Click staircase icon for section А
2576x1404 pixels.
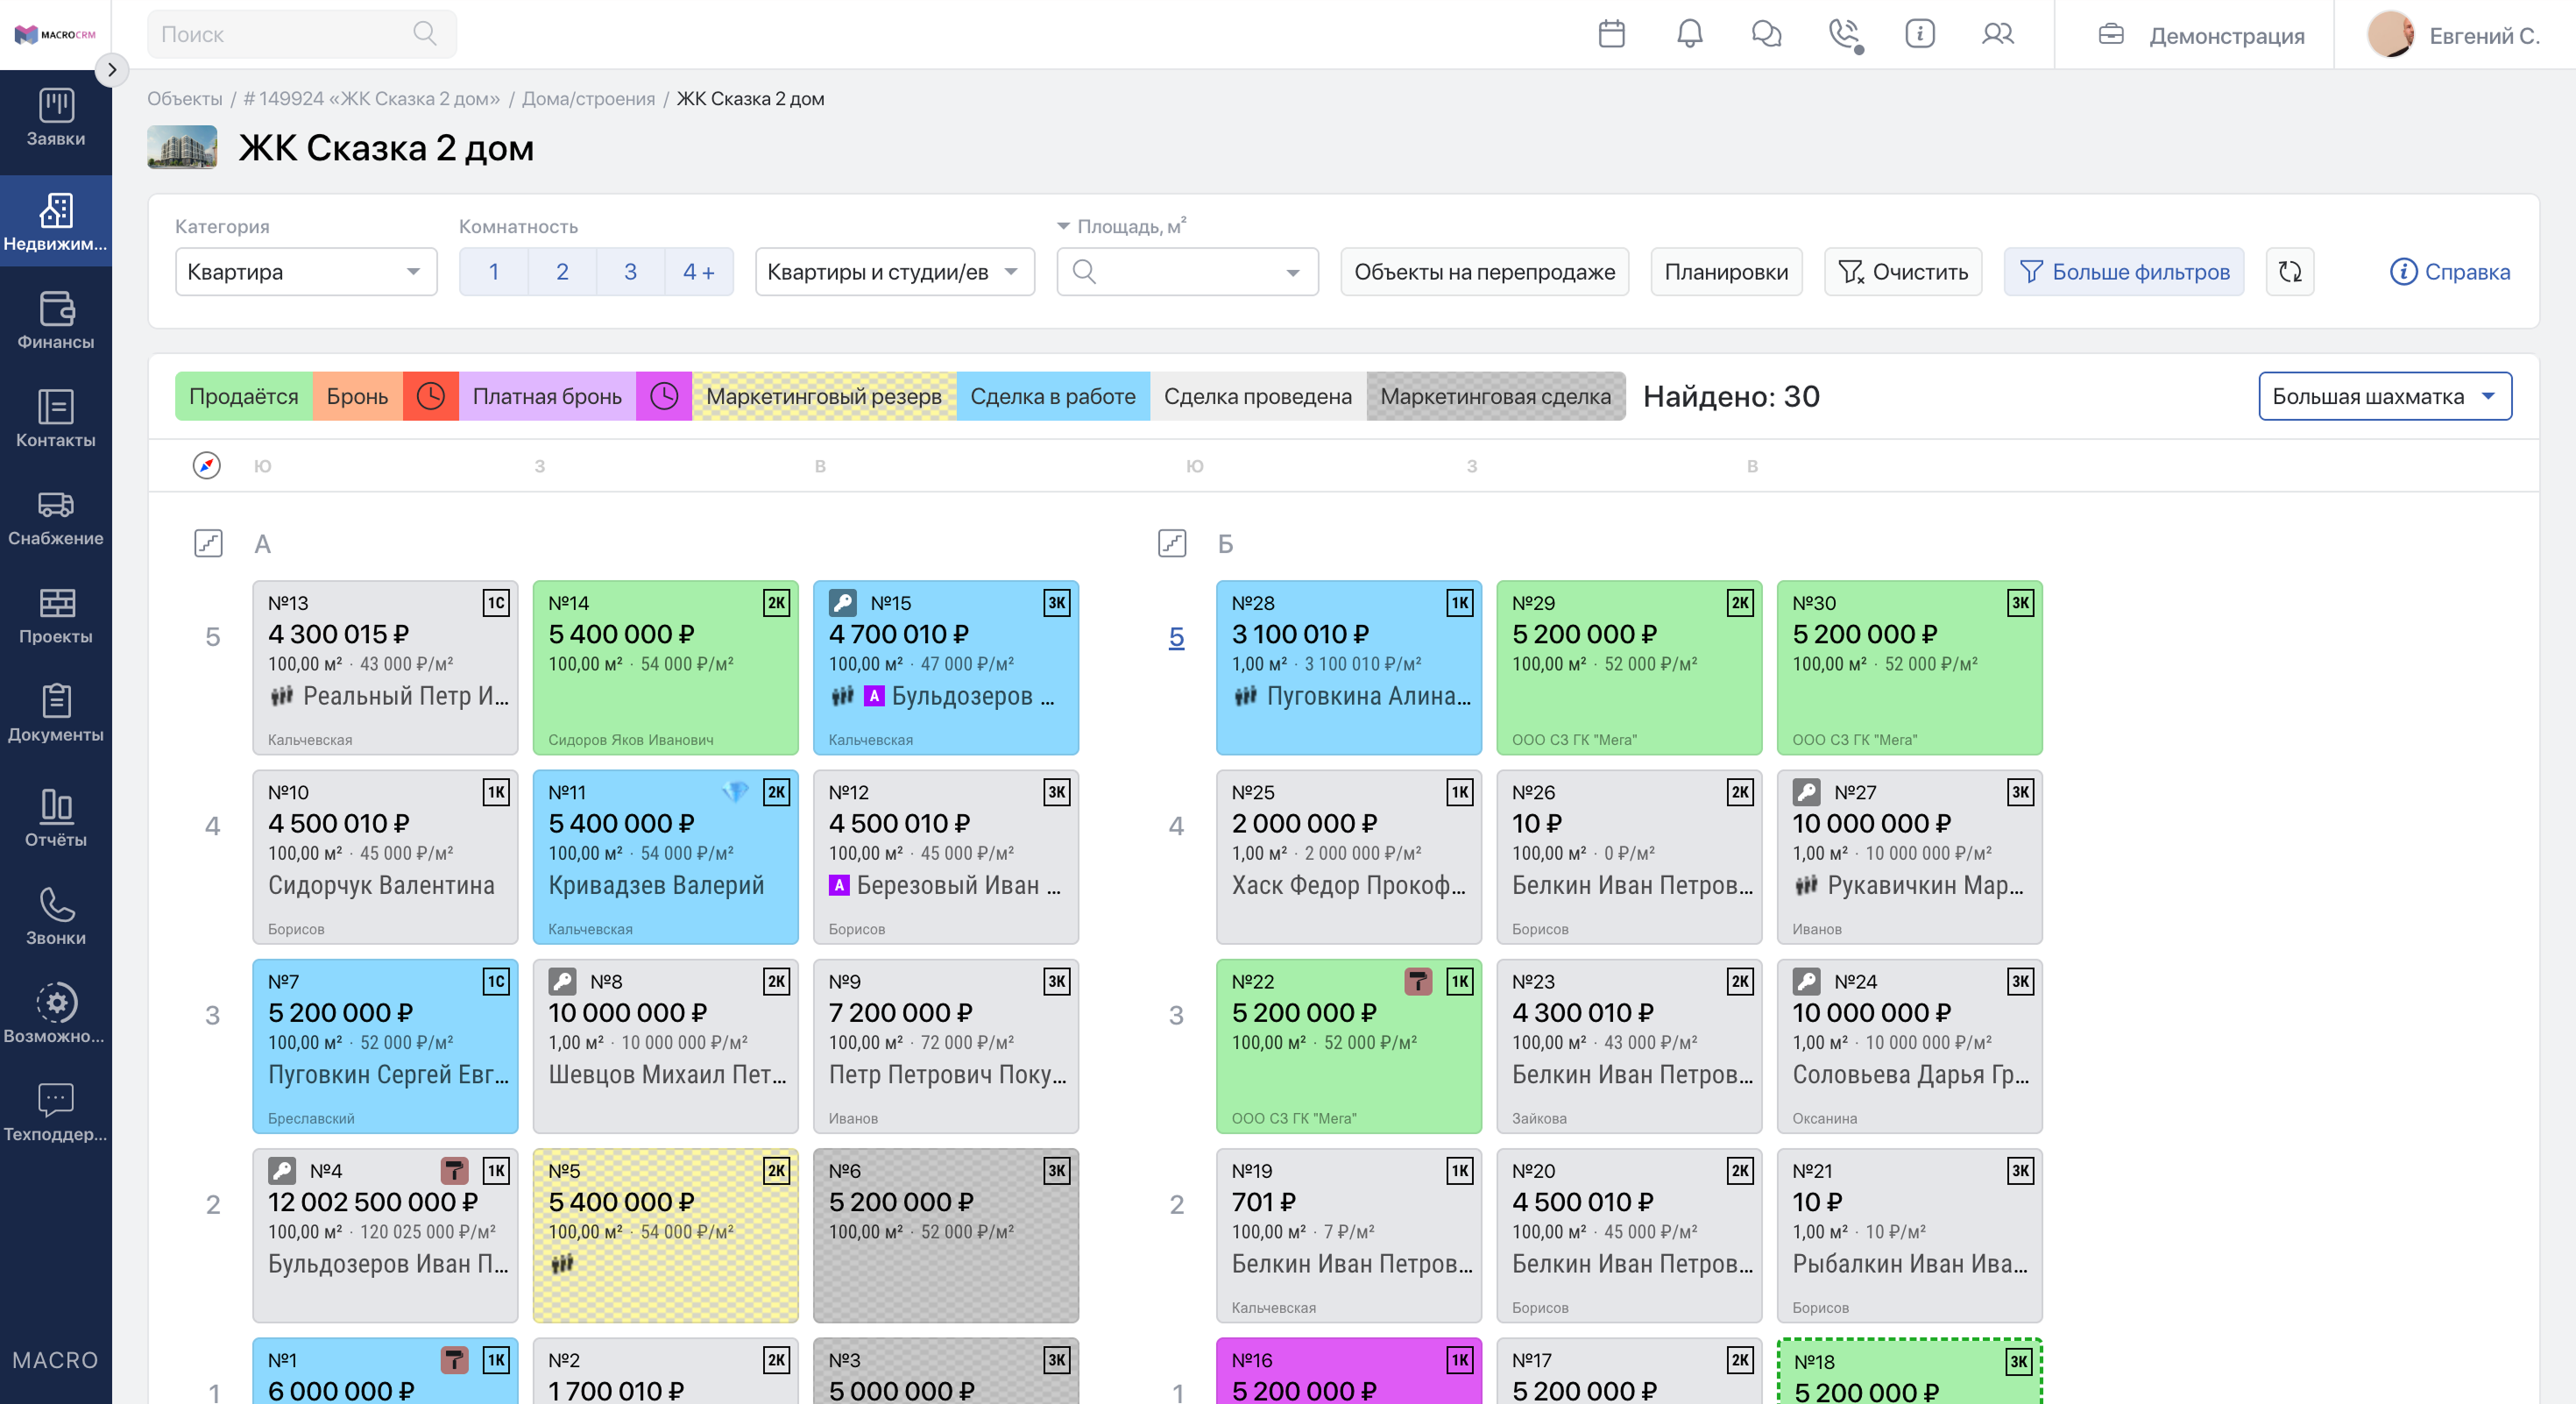208,544
